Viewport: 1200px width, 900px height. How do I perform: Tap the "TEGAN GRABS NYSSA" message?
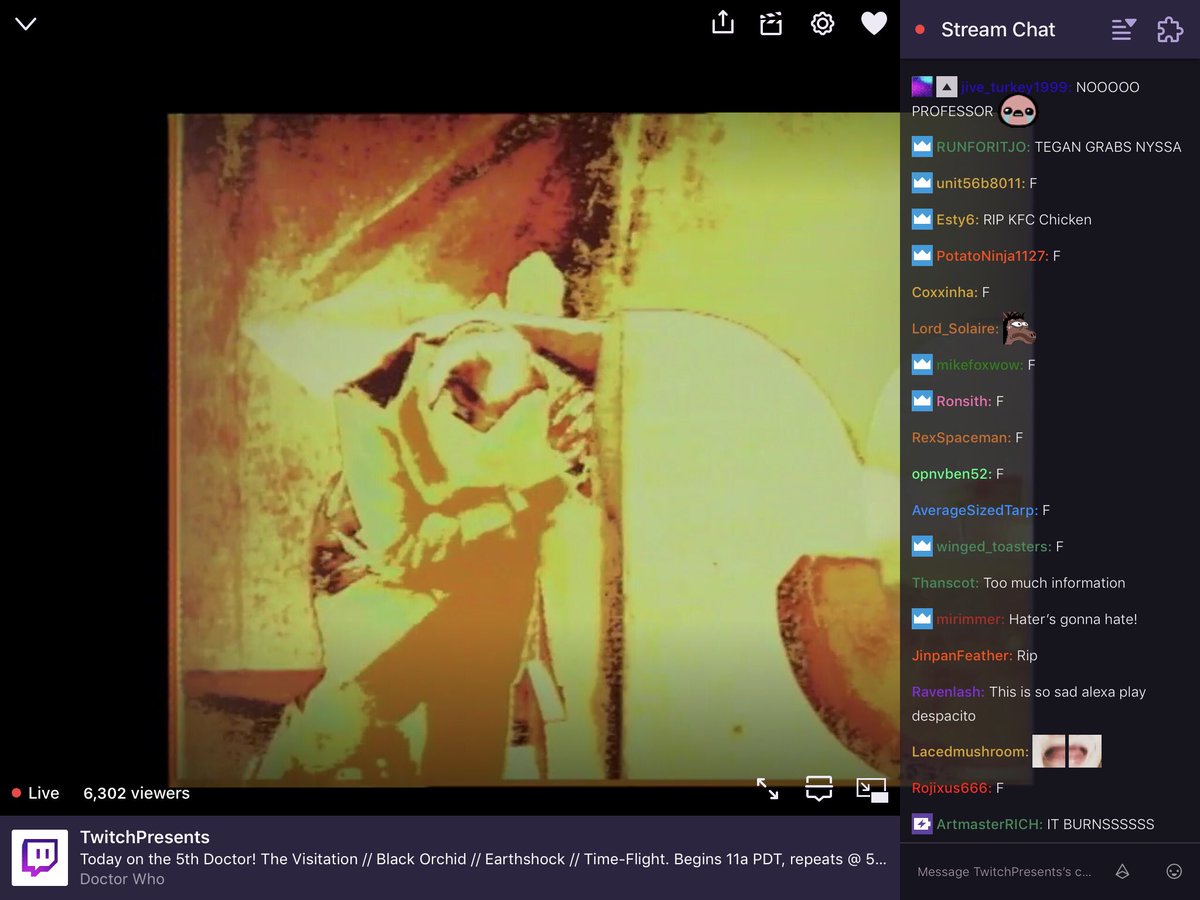[1108, 147]
